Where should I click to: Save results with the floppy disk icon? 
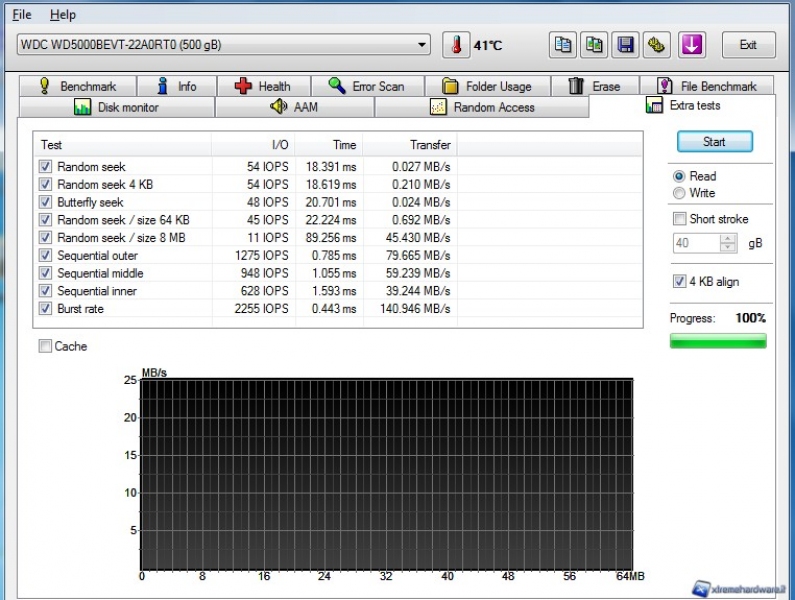coord(626,45)
